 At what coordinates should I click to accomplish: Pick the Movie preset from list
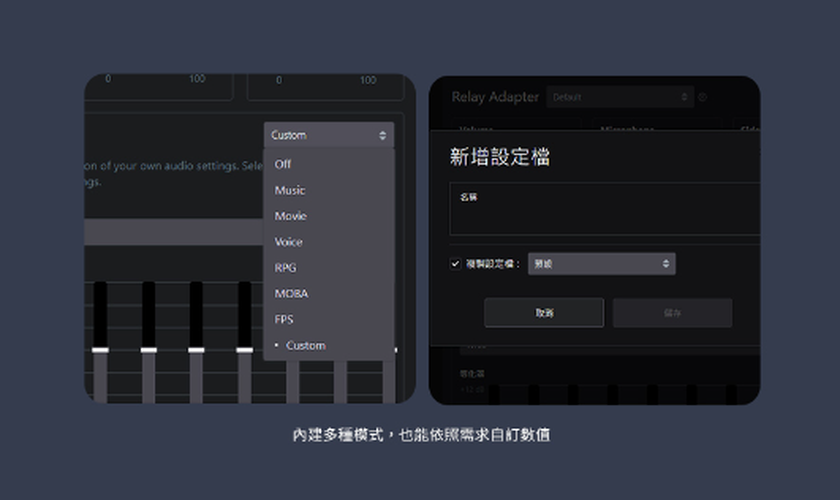[x=291, y=216]
